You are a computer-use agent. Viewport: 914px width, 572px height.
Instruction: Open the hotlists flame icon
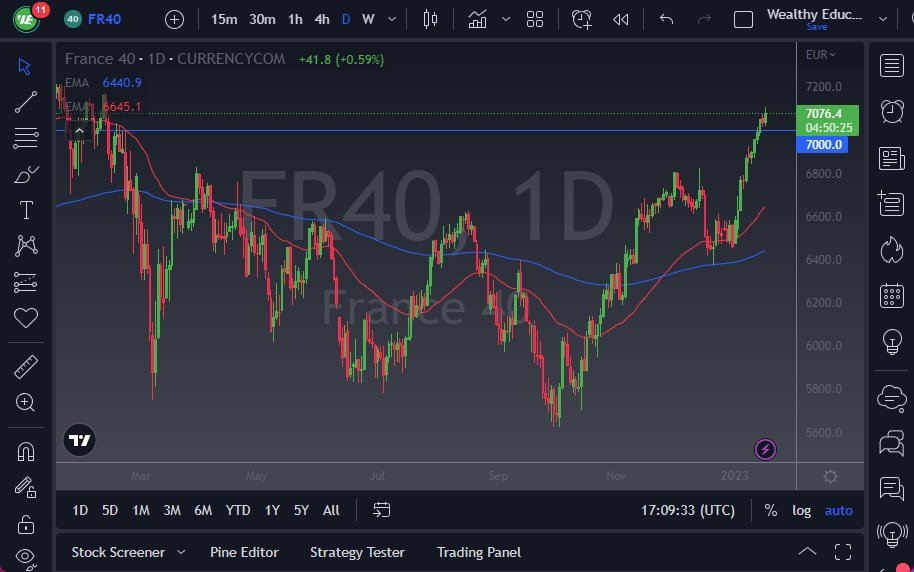click(891, 250)
